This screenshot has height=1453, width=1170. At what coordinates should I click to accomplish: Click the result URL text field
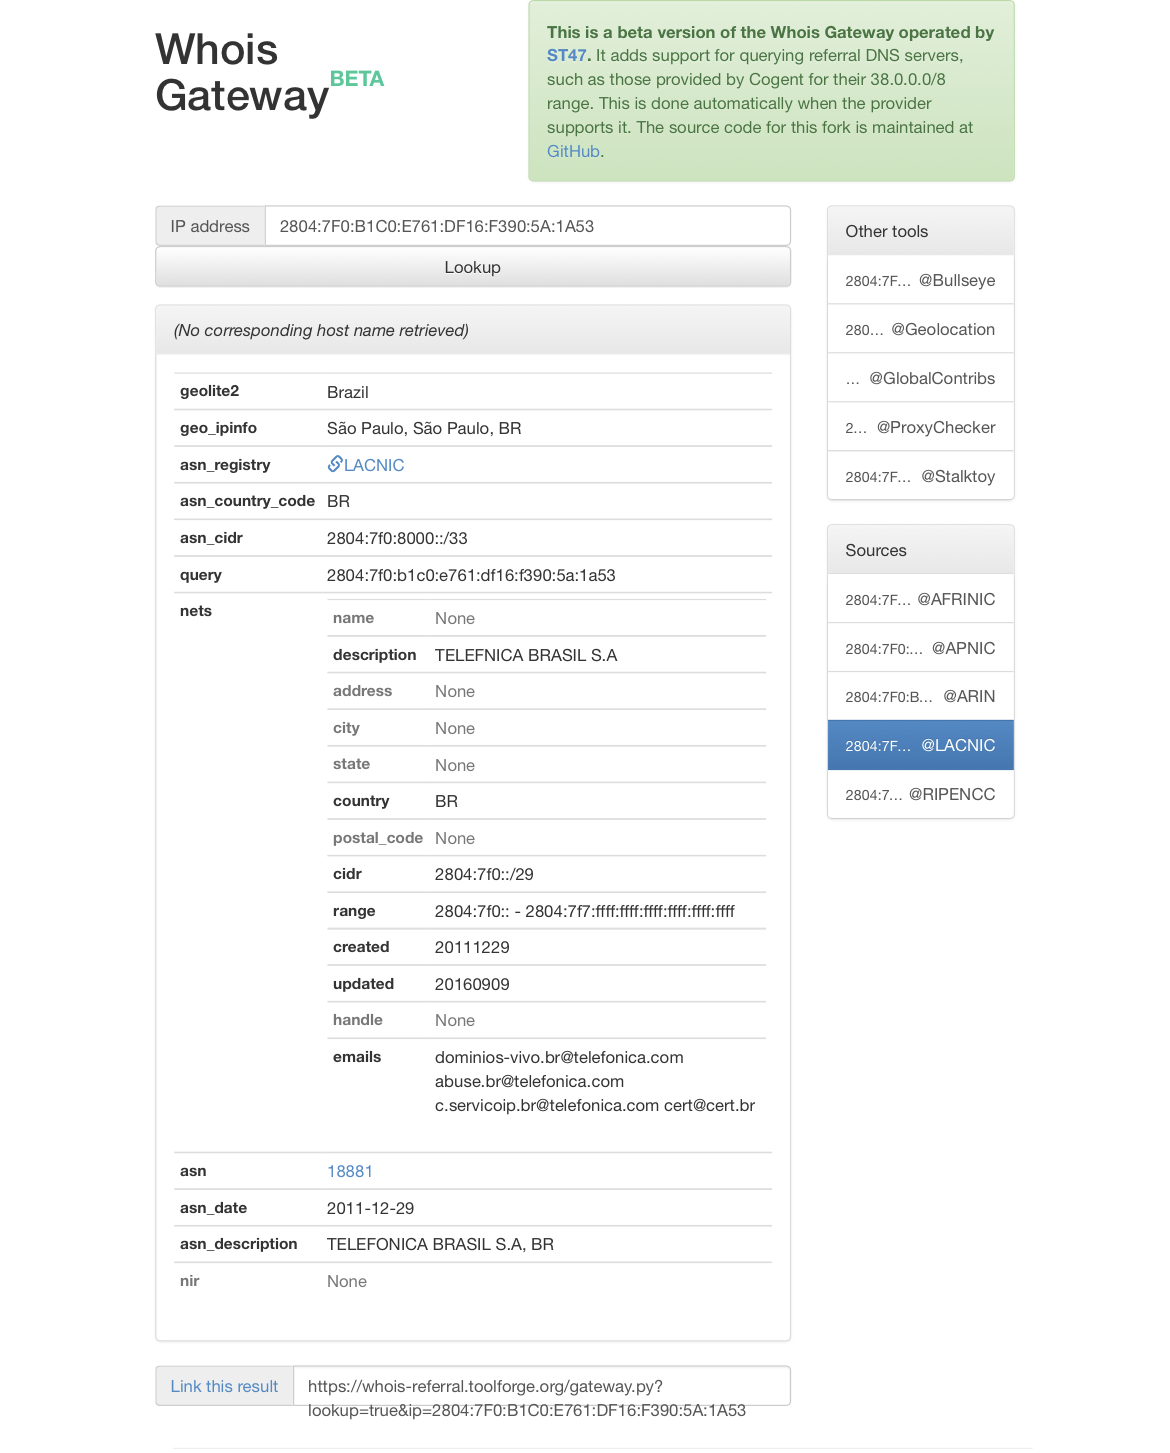[542, 1386]
